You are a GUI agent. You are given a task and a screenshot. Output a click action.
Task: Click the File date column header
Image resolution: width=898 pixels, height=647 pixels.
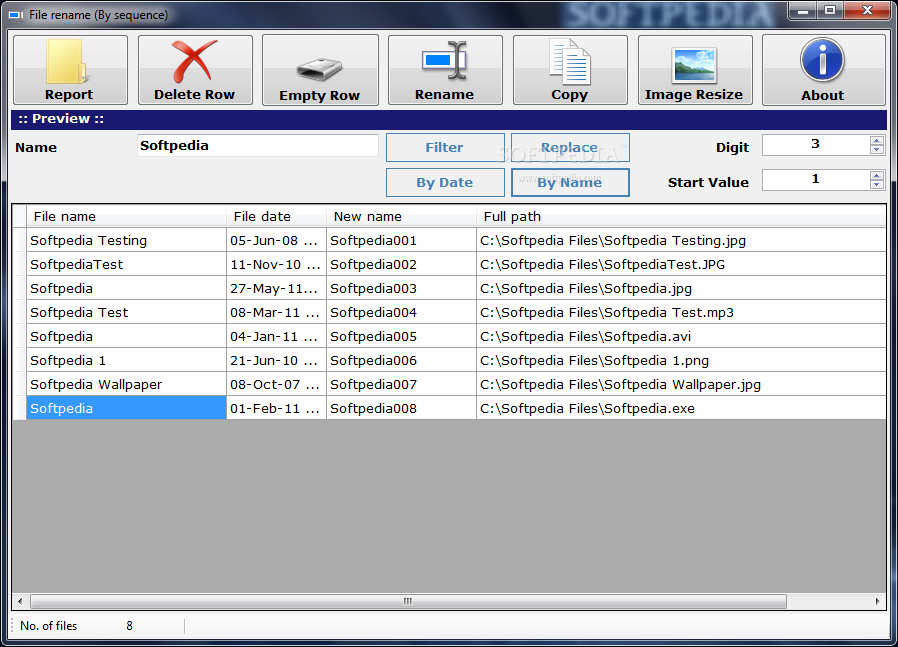(x=276, y=216)
